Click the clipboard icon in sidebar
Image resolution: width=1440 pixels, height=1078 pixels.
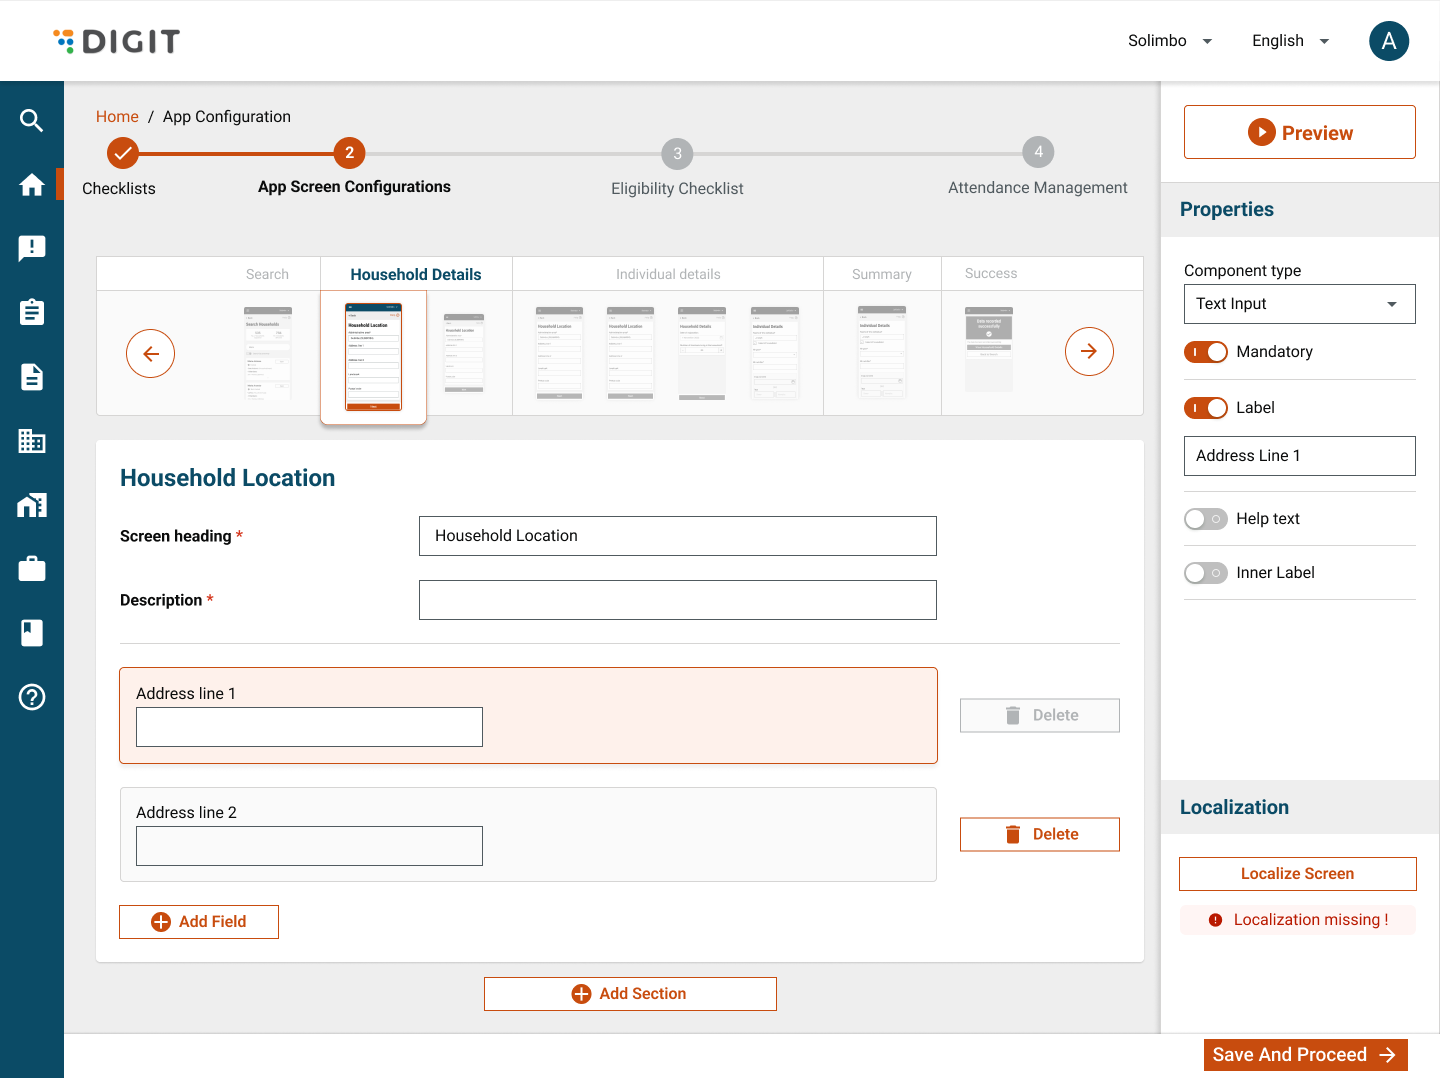click(32, 313)
